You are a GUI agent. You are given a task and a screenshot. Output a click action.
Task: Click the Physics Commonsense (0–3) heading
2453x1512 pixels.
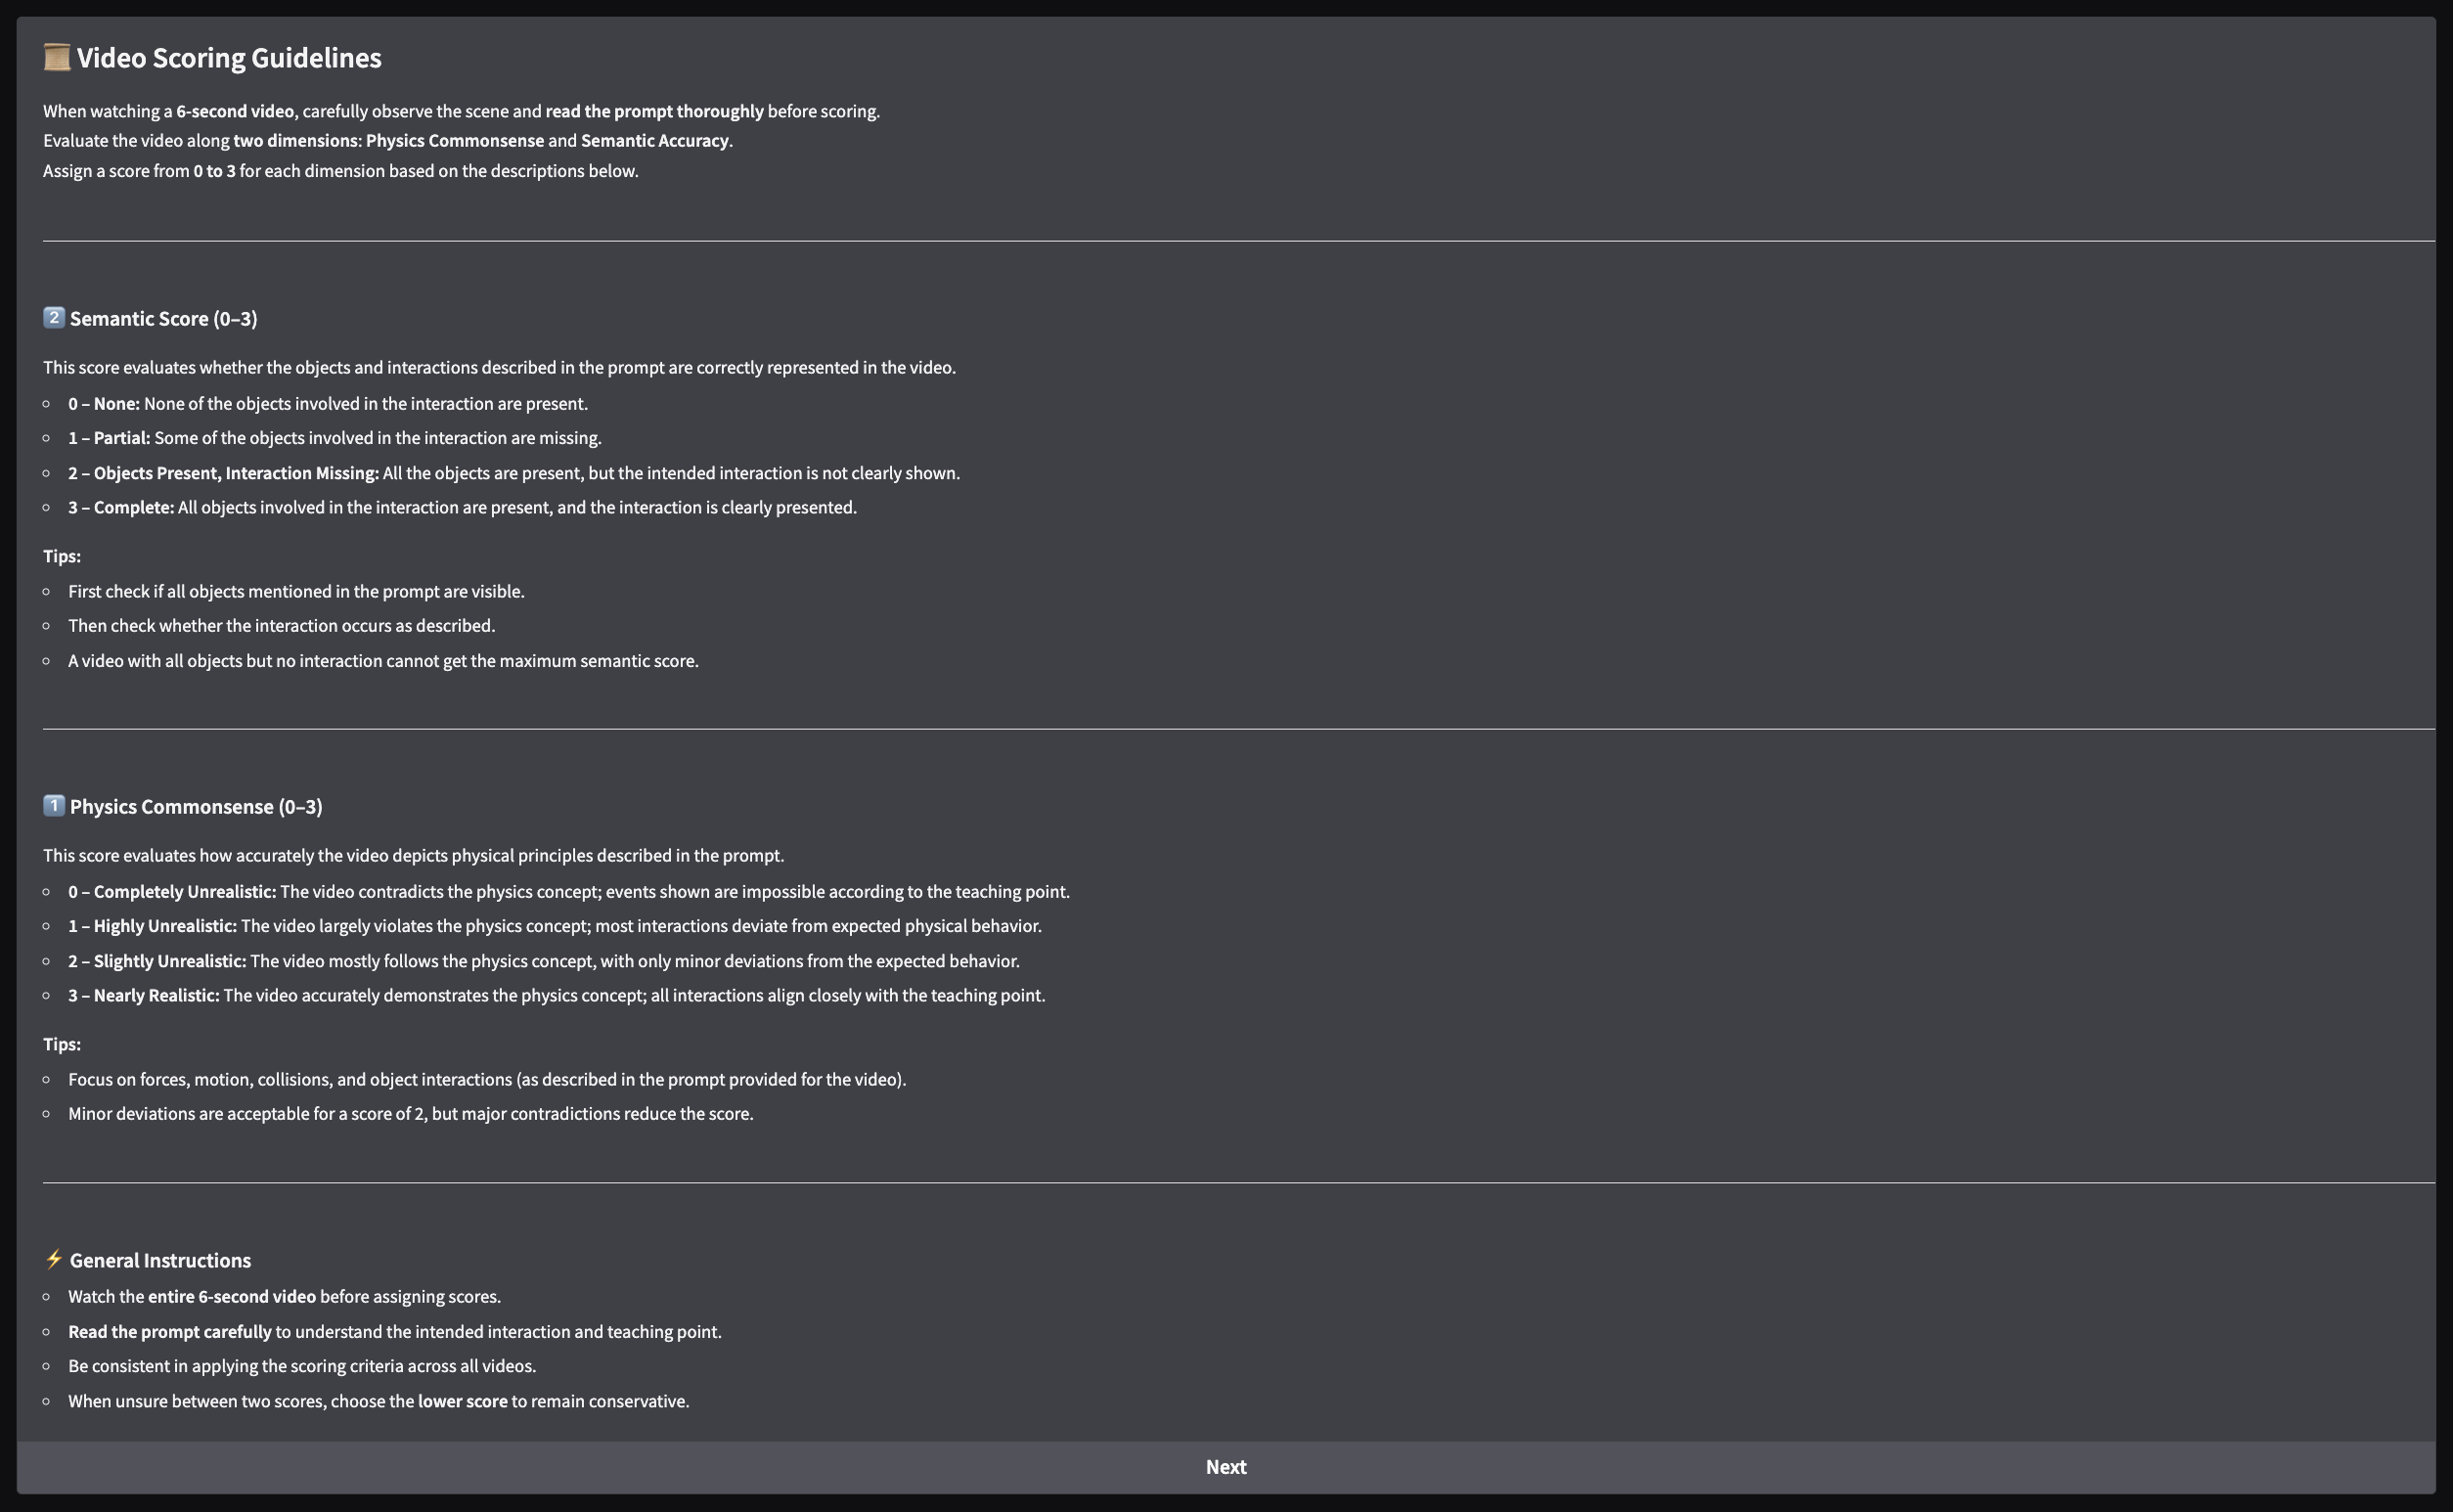point(196,807)
